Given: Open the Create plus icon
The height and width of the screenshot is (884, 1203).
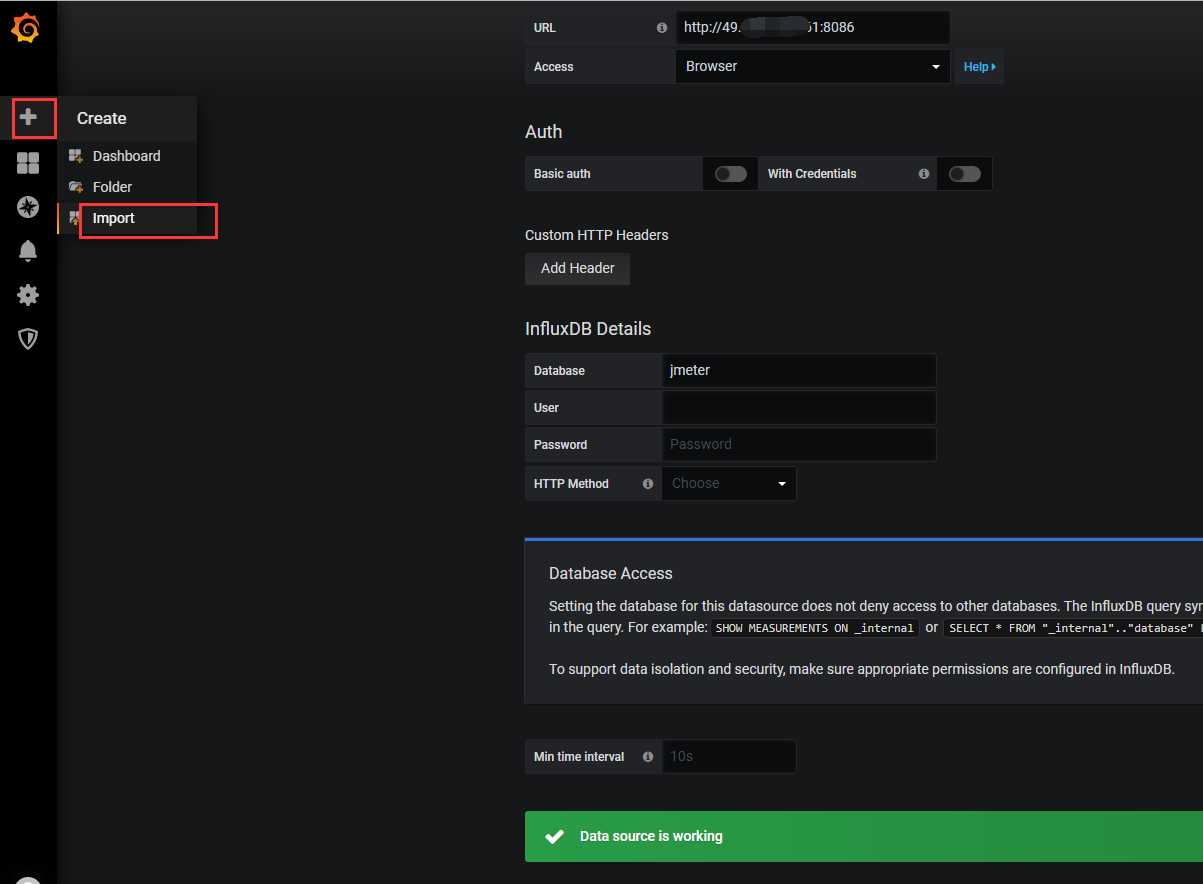Looking at the screenshot, I should 28,118.
